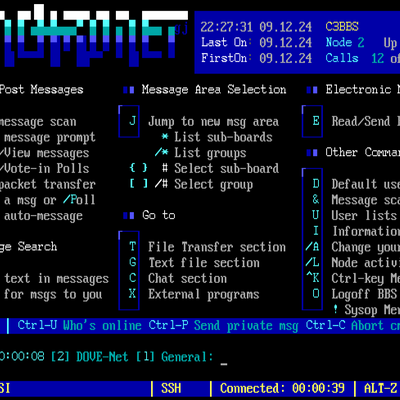Click the 'text in messages' search entry

click(x=56, y=279)
